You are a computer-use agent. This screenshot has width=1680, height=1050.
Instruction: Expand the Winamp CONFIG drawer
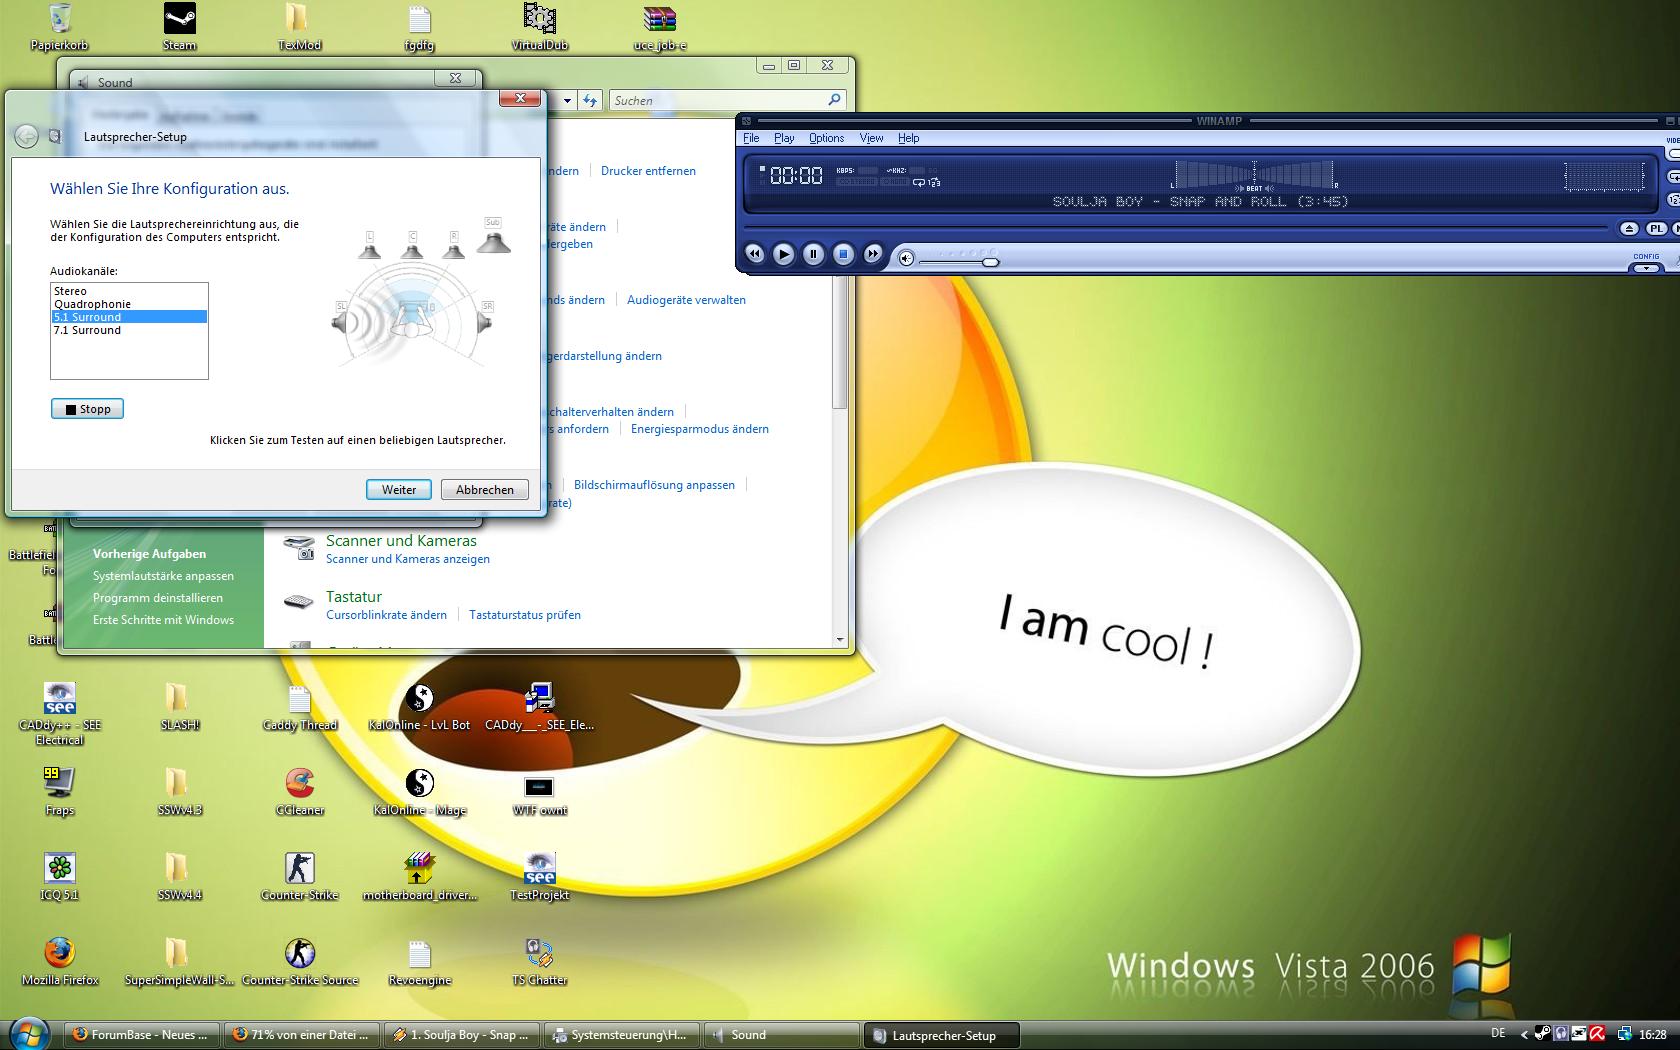(1646, 267)
